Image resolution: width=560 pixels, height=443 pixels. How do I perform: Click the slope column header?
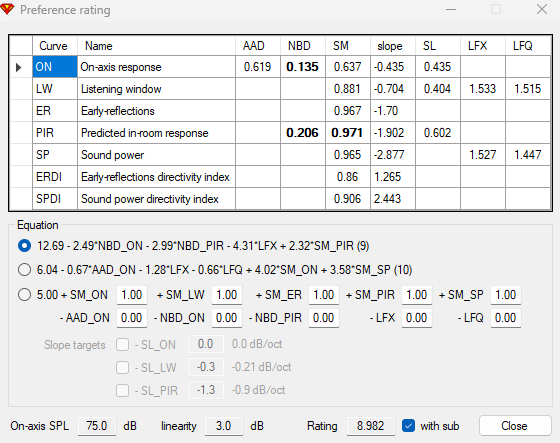(x=393, y=46)
